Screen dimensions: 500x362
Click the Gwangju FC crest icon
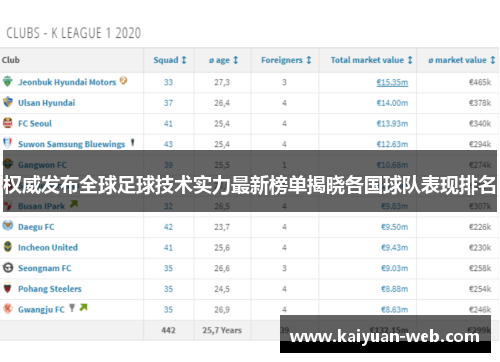click(7, 309)
